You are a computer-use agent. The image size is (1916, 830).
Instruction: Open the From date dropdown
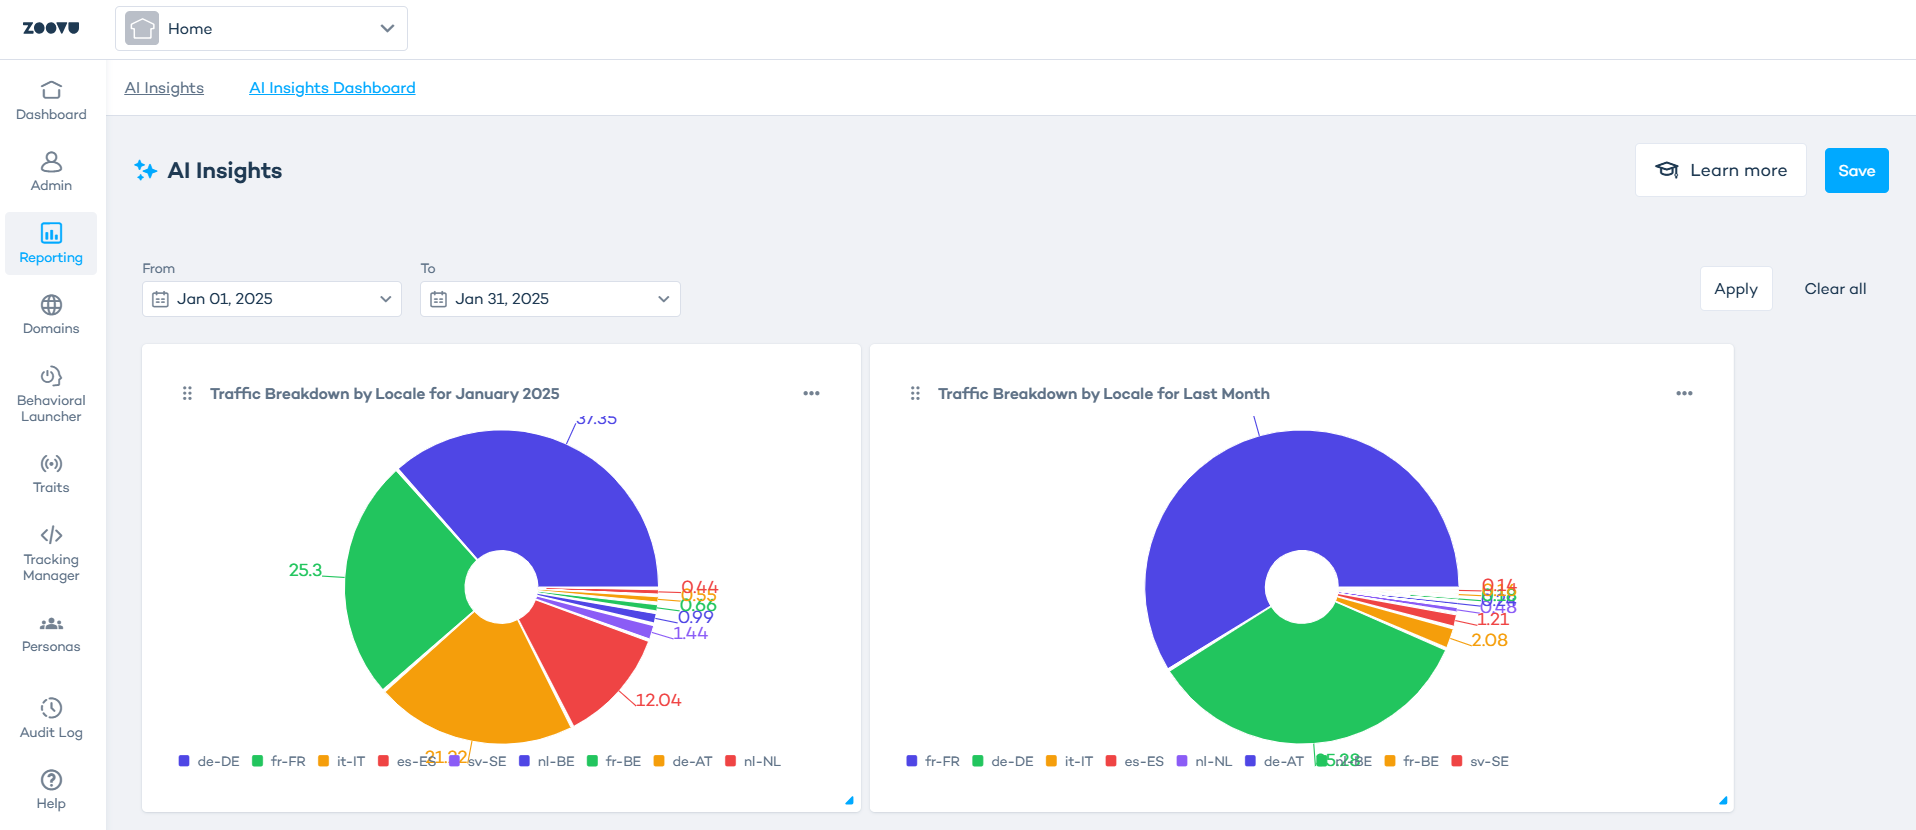pos(272,299)
